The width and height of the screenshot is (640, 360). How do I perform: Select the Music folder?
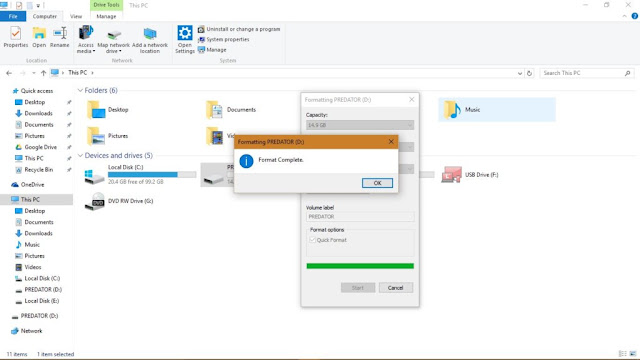coord(497,110)
